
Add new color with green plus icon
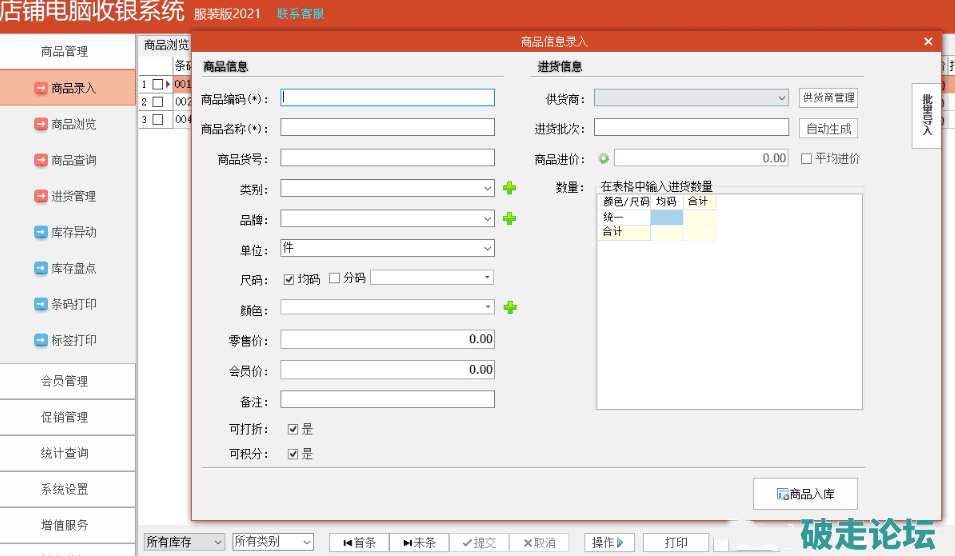[x=509, y=307]
